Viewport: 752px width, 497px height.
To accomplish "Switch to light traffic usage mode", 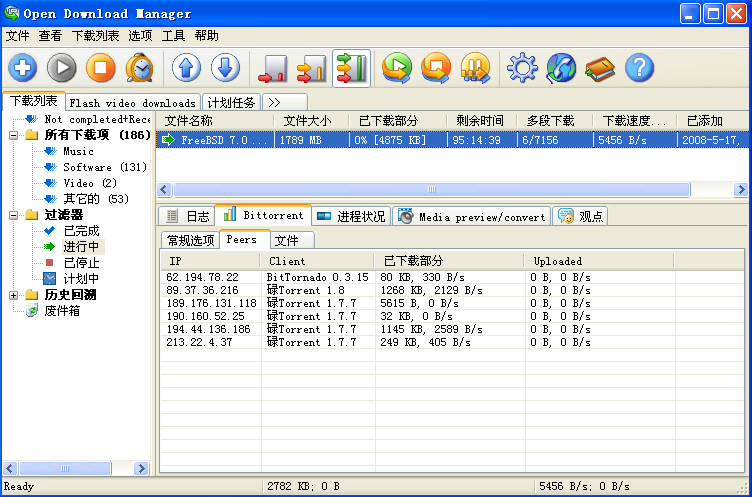I will point(273,68).
